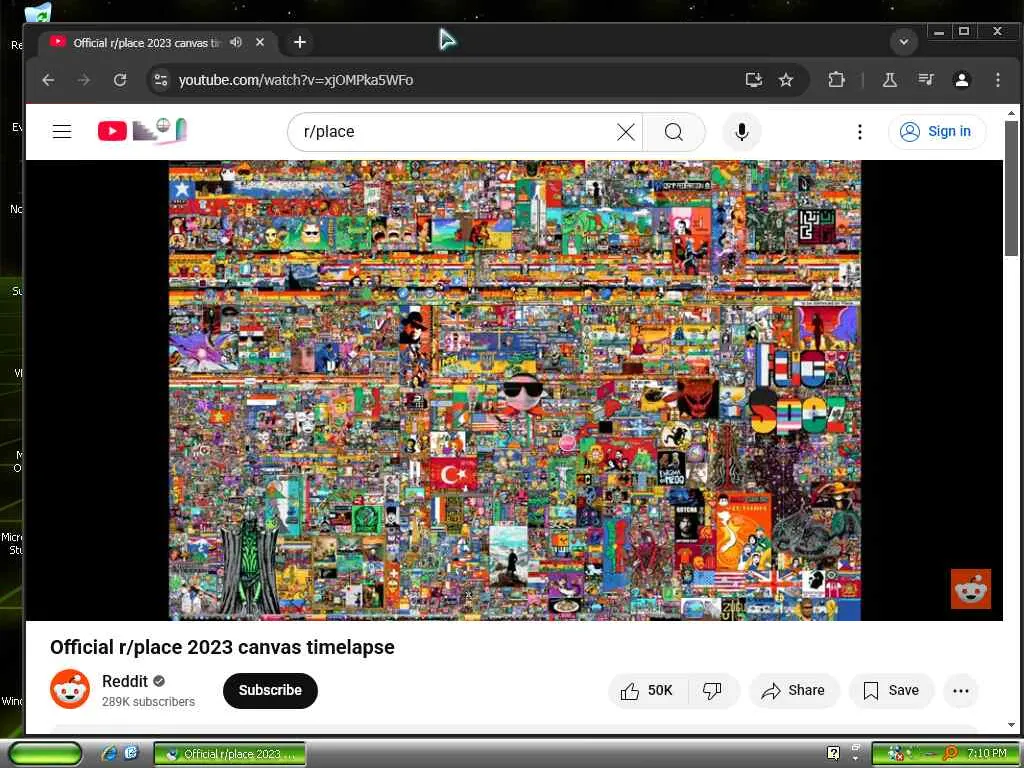Close the r/place YouTube tab

click(260, 42)
